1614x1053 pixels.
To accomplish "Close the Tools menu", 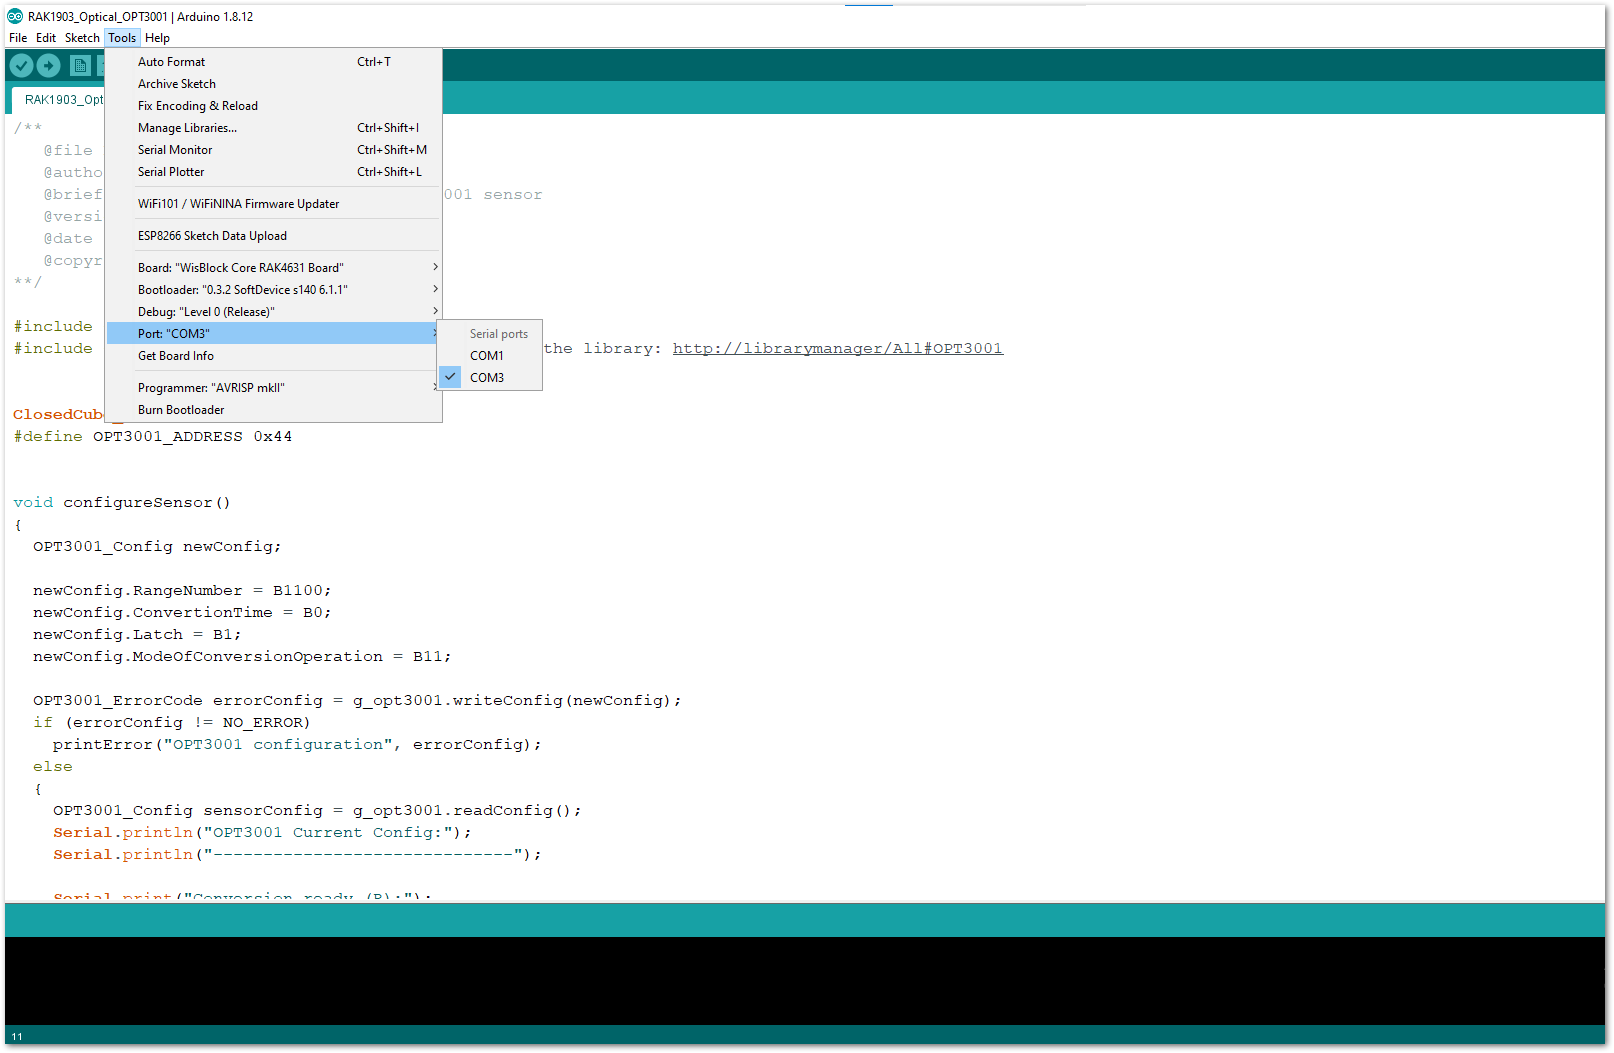I will coord(122,38).
